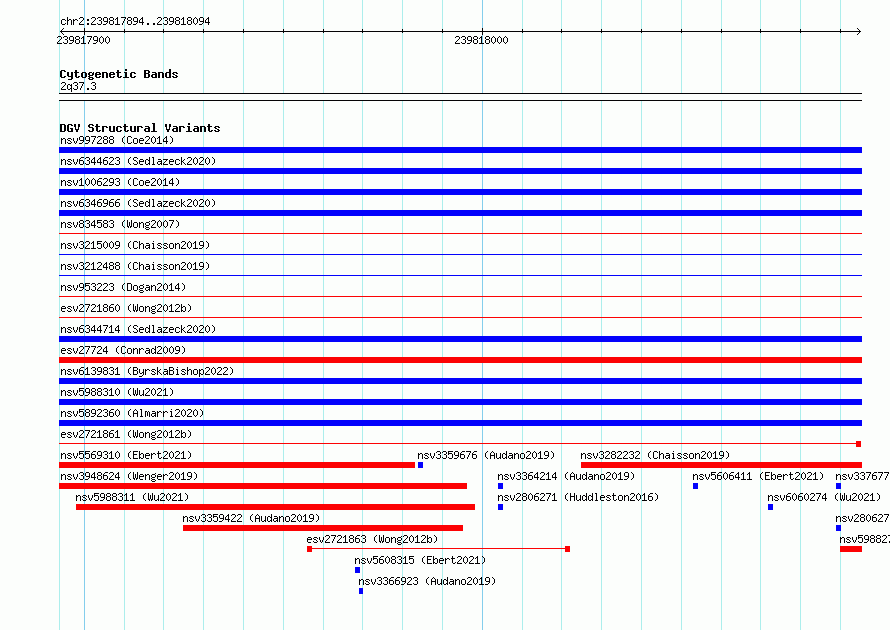Click the Cytogenetic Bands track title
The image size is (890, 630).
[119, 74]
